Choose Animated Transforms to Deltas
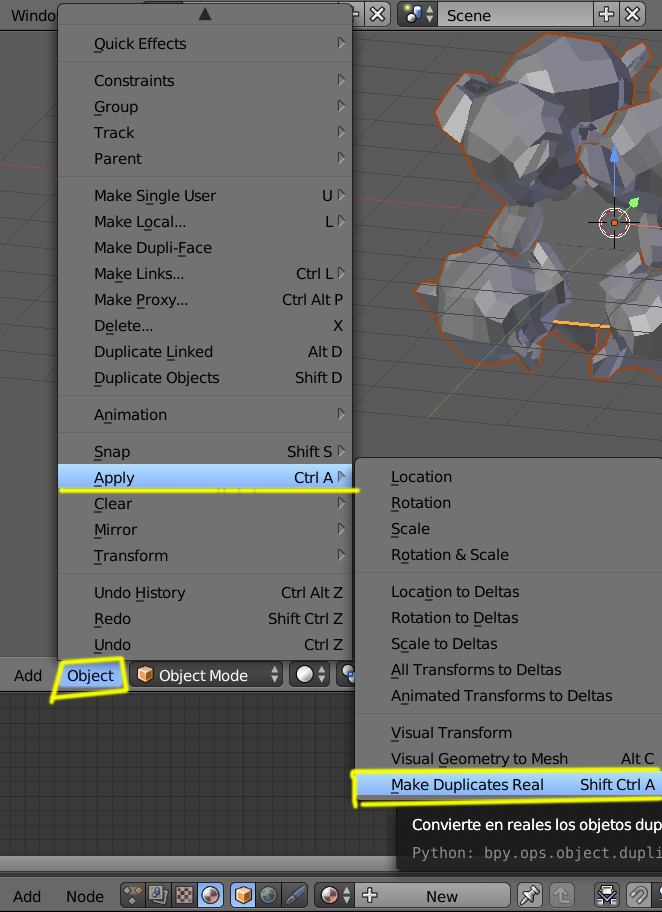Screen dimensions: 662x912 point(509,695)
